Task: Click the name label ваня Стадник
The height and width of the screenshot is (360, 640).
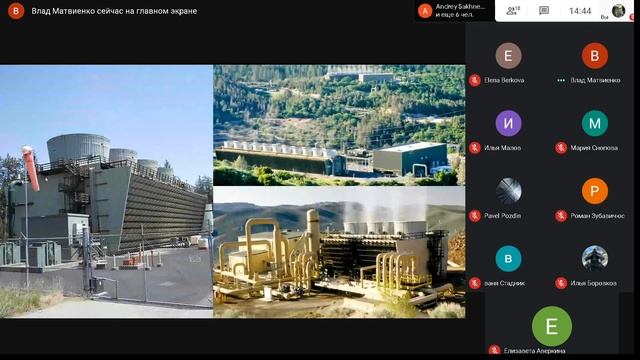Action: tap(504, 283)
